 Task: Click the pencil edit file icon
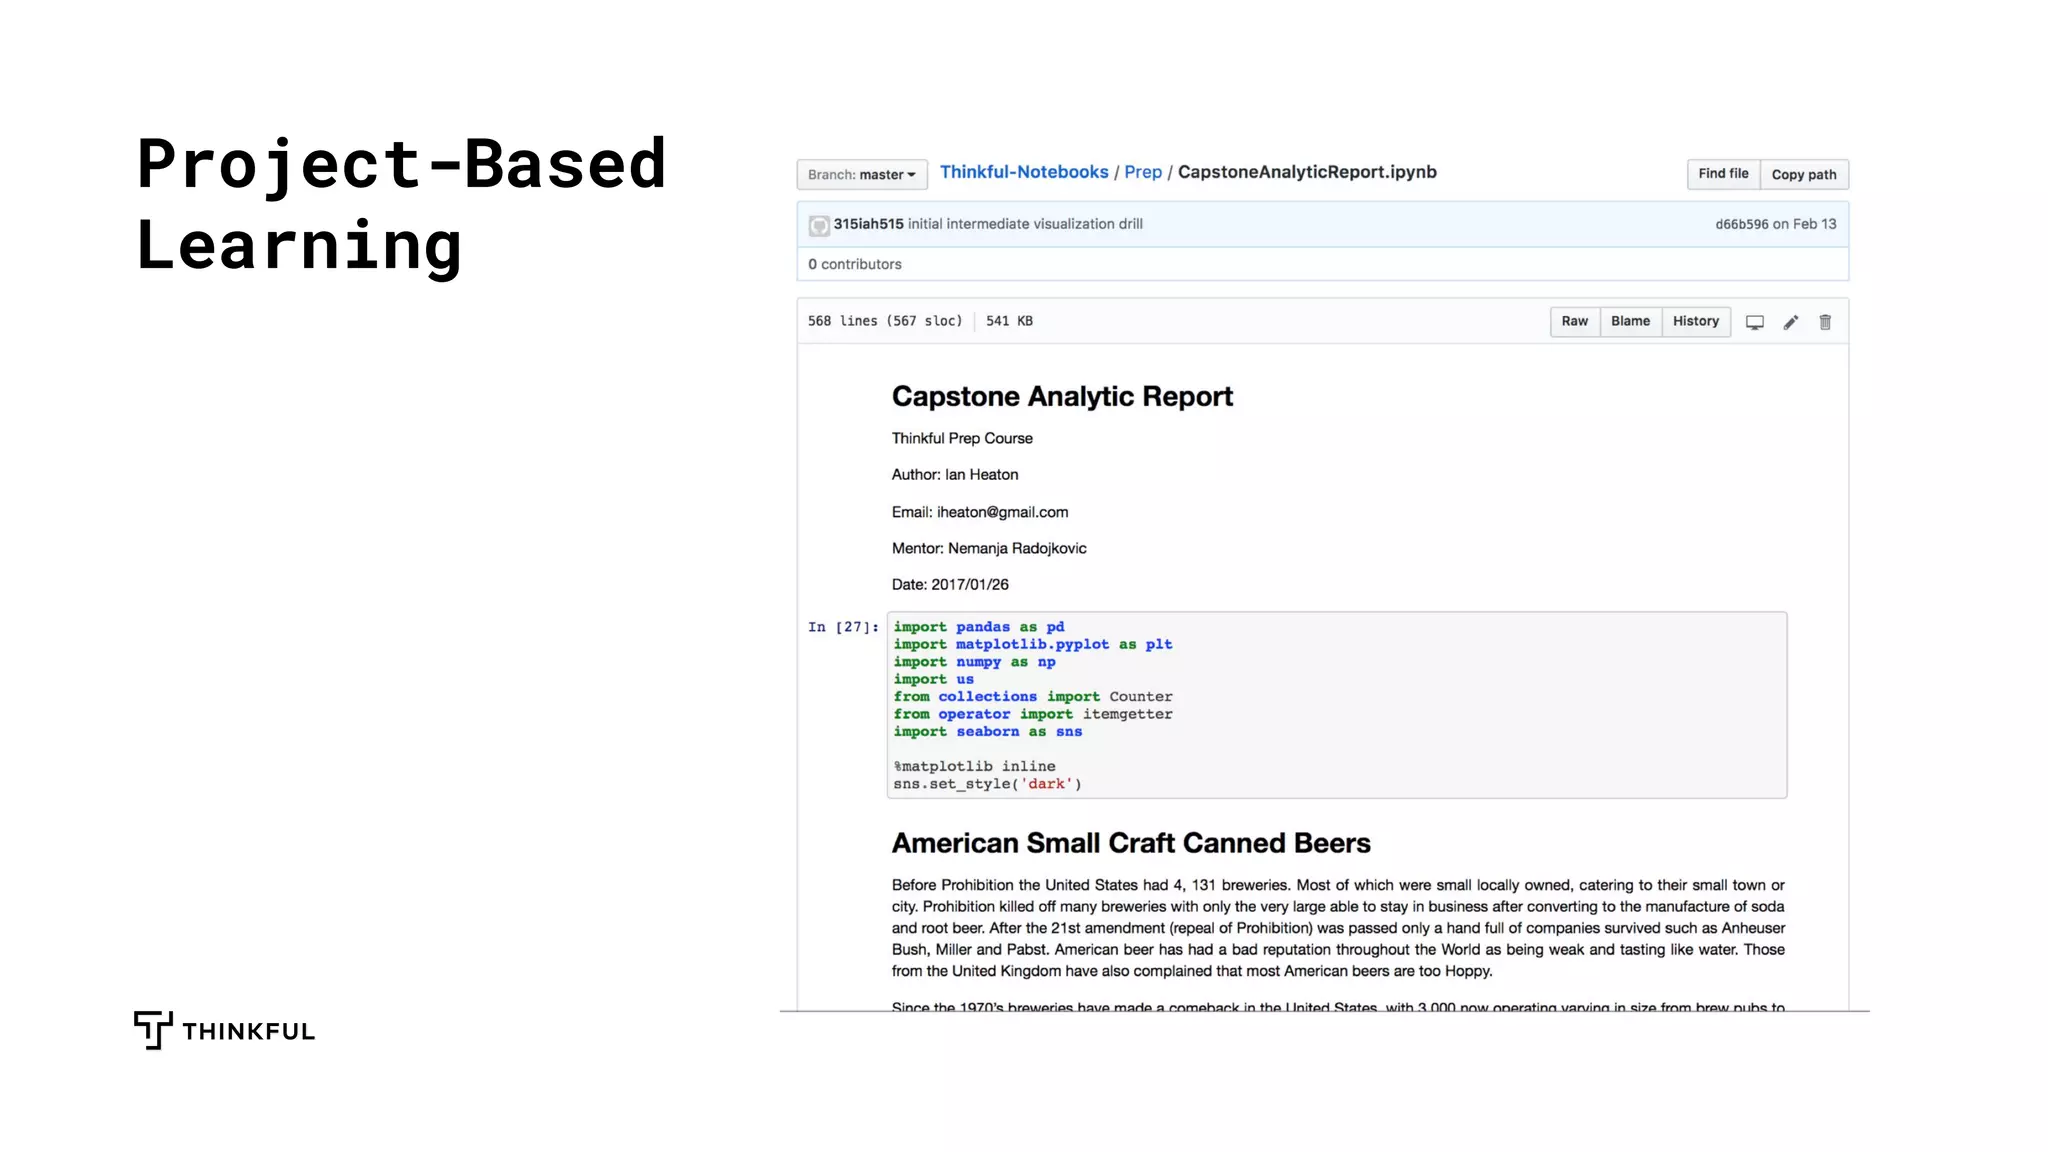pos(1790,322)
